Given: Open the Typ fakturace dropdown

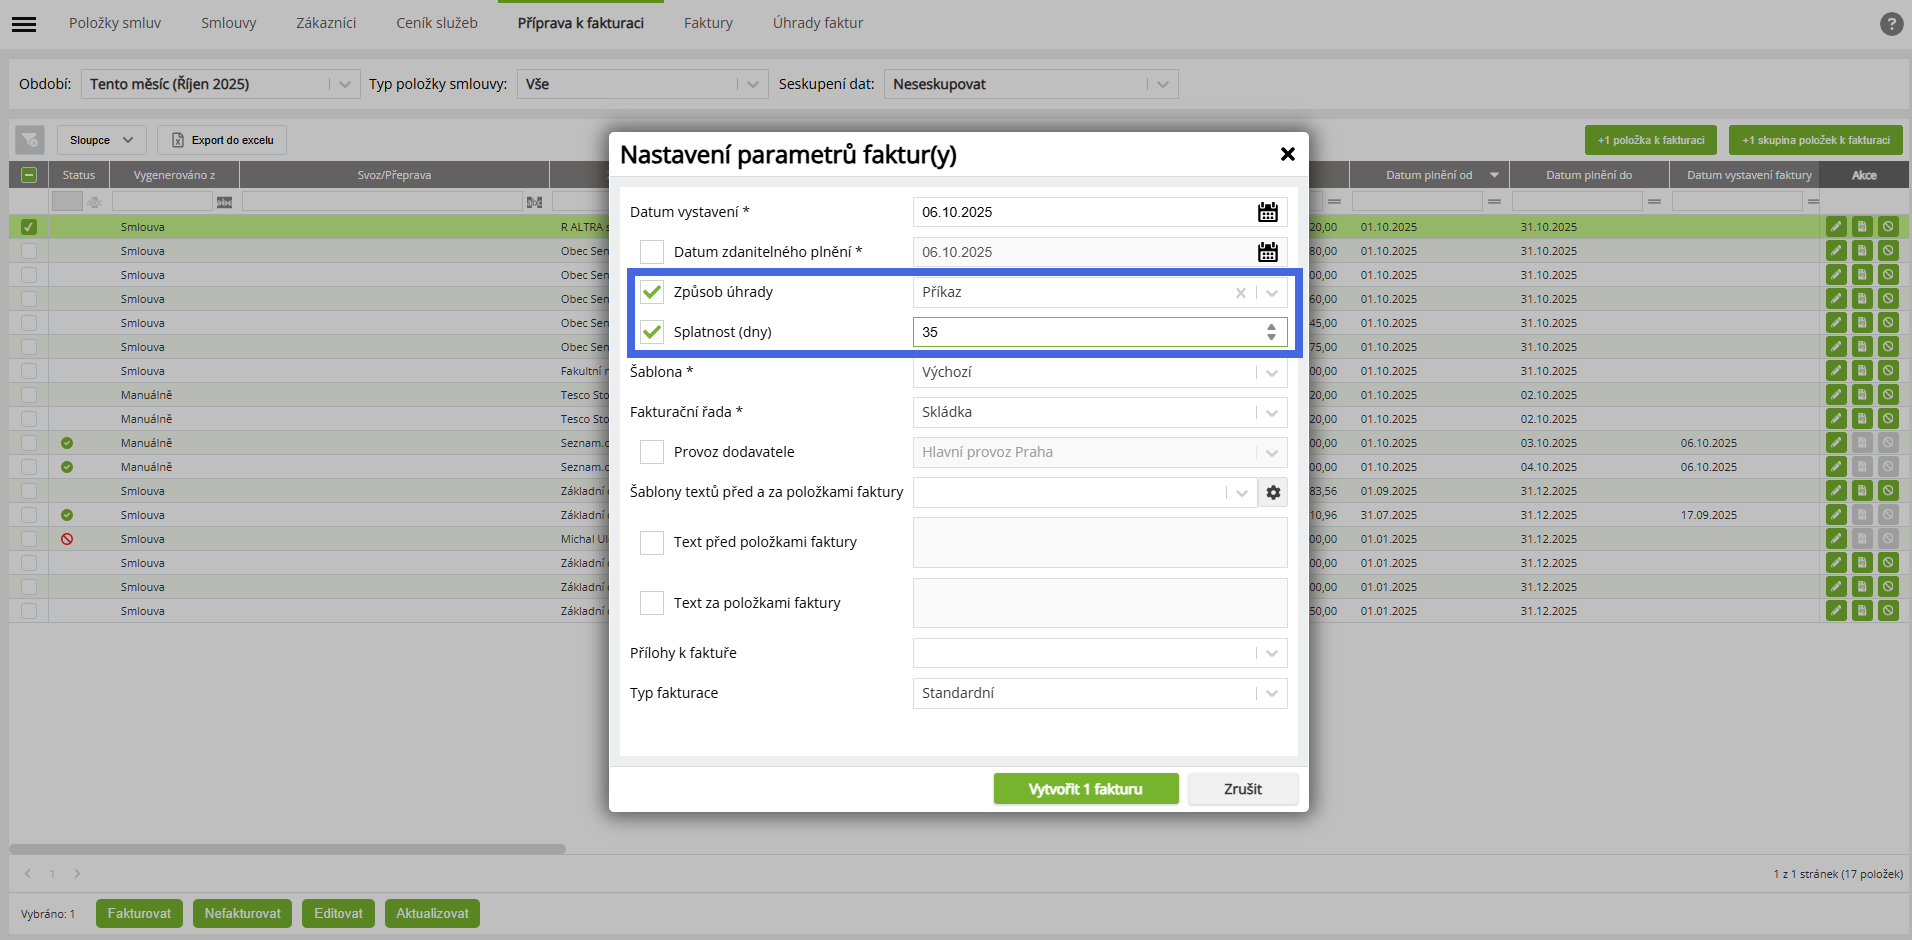Looking at the screenshot, I should (1271, 693).
